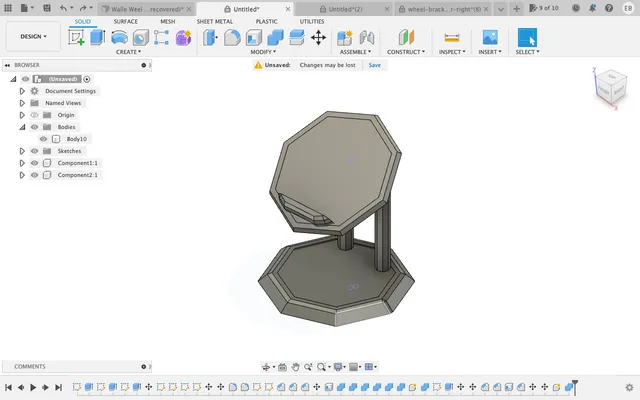Select the Insert image icon
Viewport: 640px width, 400px height.
tap(490, 38)
